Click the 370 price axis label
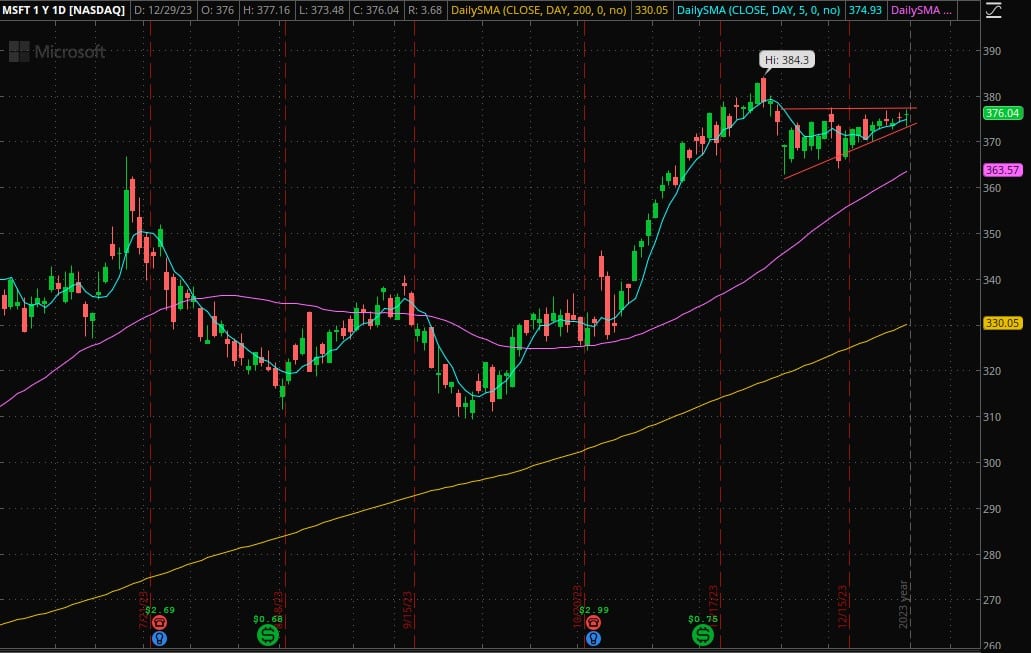Screen dimensions: 1031x653 [992, 142]
